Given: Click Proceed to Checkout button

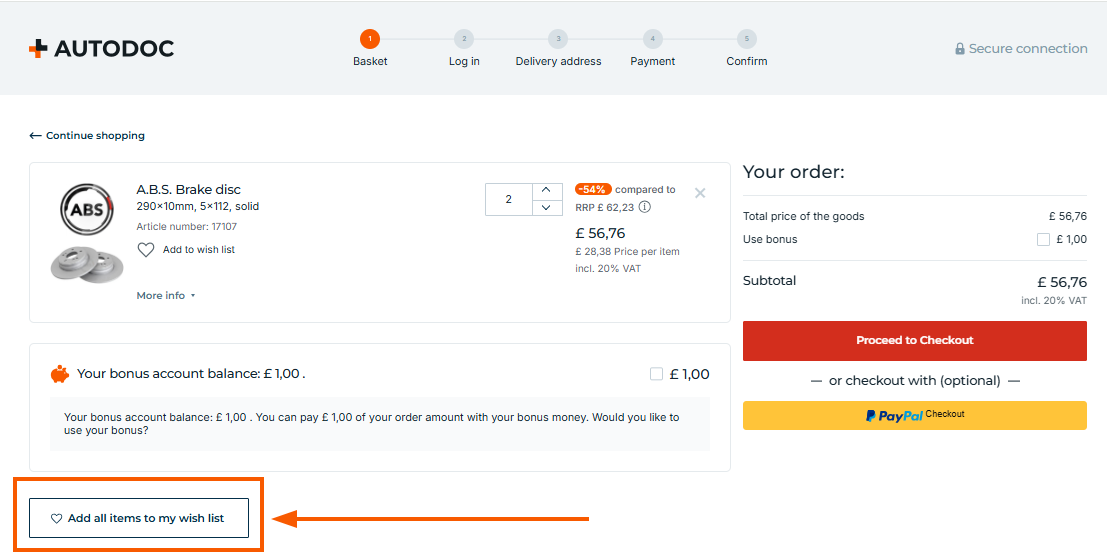Looking at the screenshot, I should (914, 340).
